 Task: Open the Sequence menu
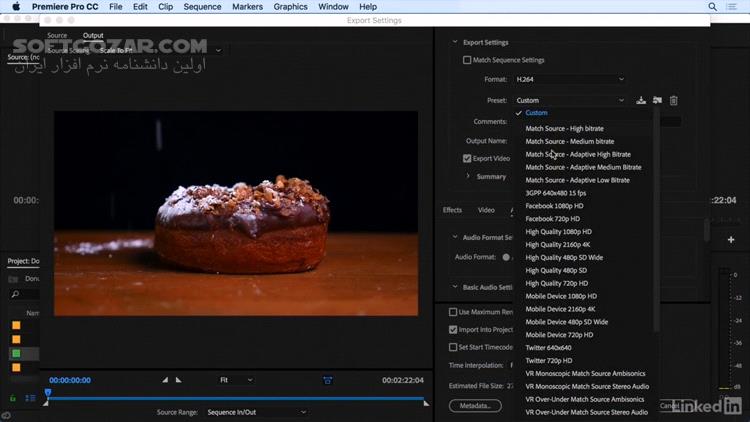click(202, 7)
